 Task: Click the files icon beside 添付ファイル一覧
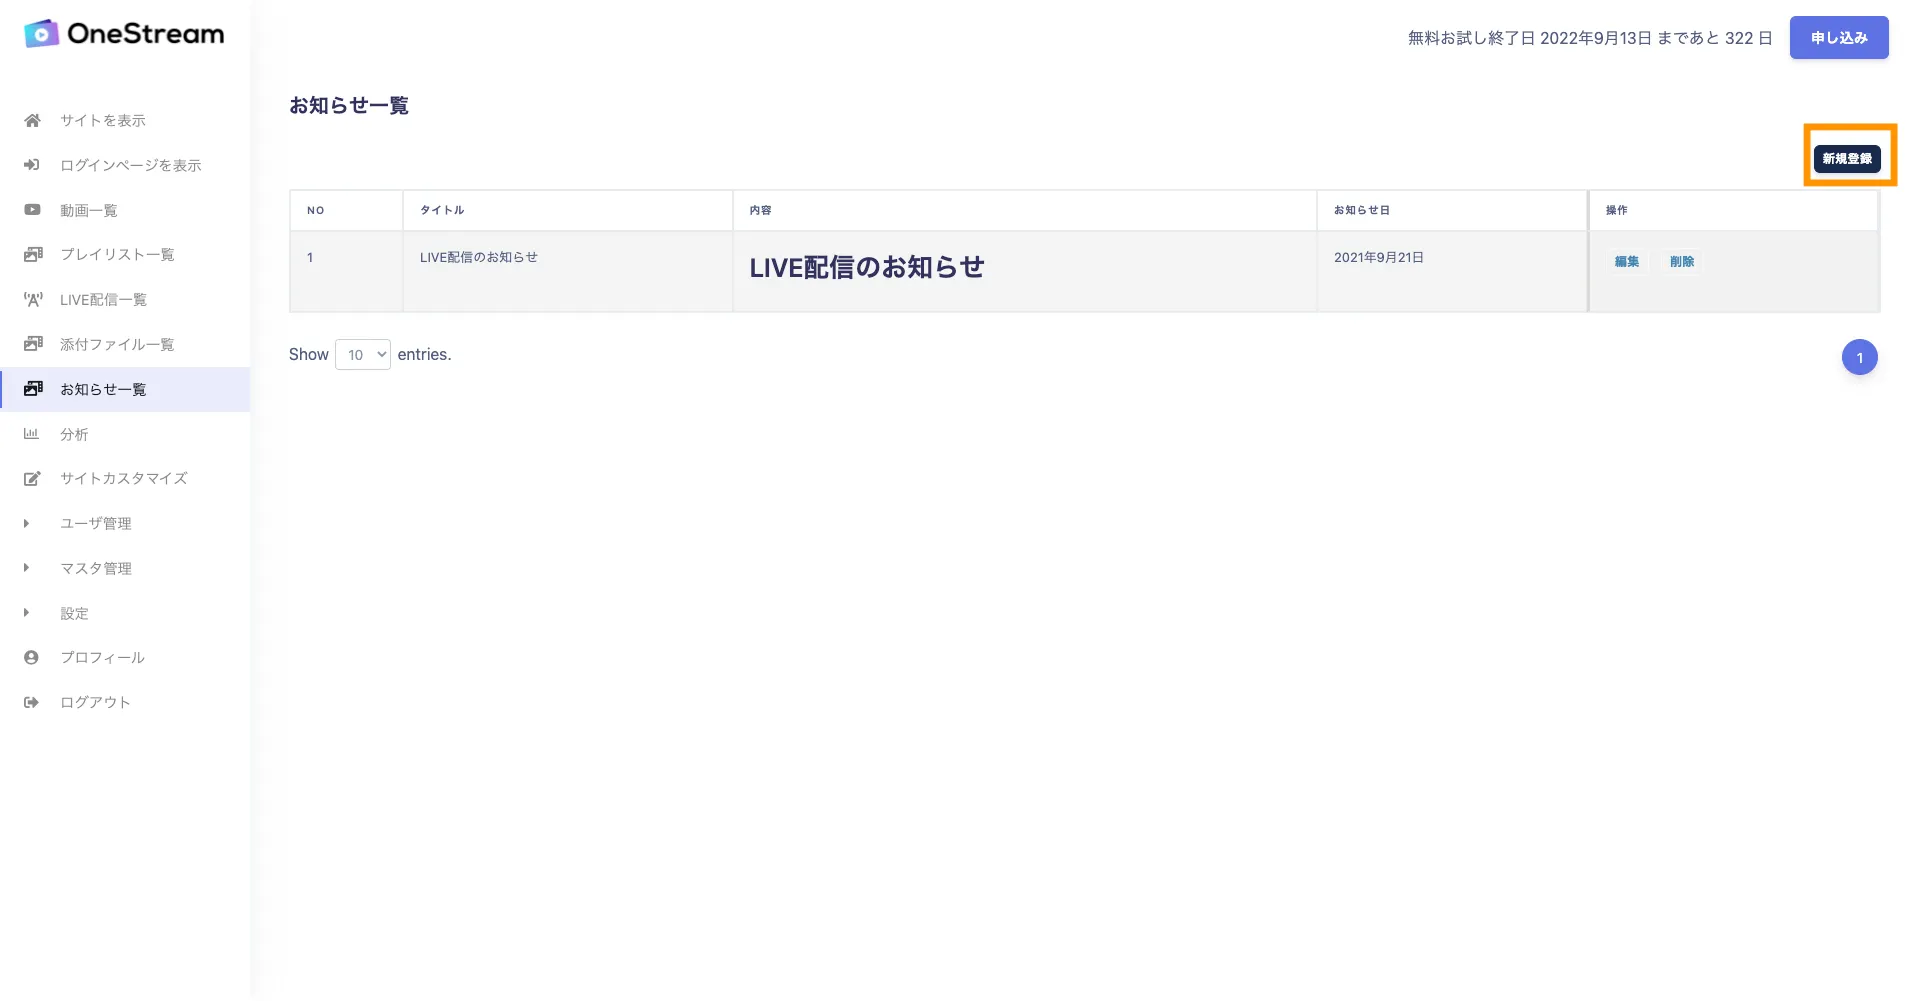[33, 344]
